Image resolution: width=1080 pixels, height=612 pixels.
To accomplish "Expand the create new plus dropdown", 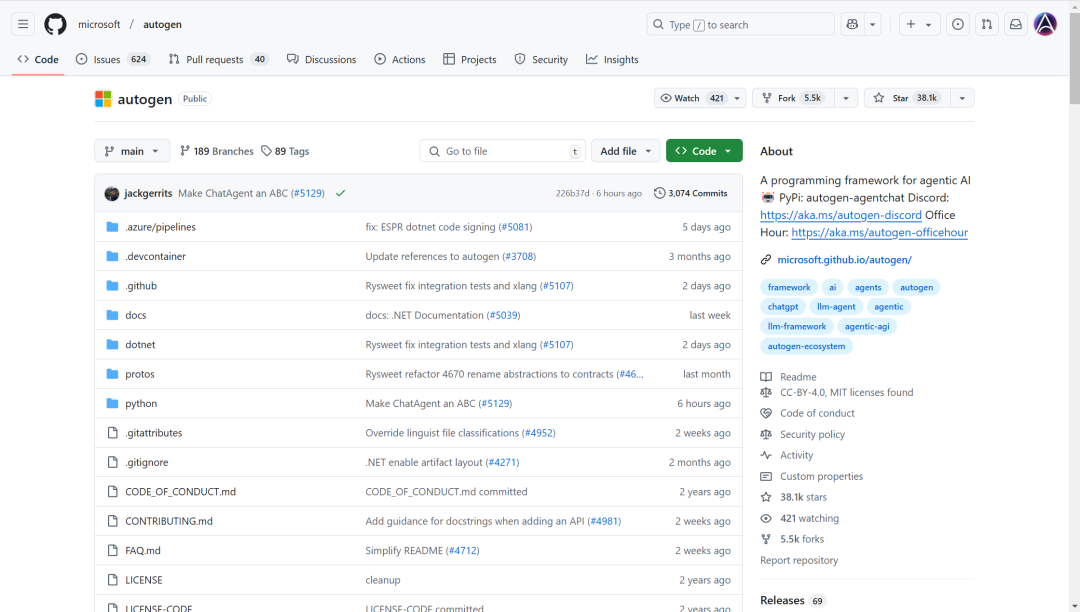I will pos(919,24).
